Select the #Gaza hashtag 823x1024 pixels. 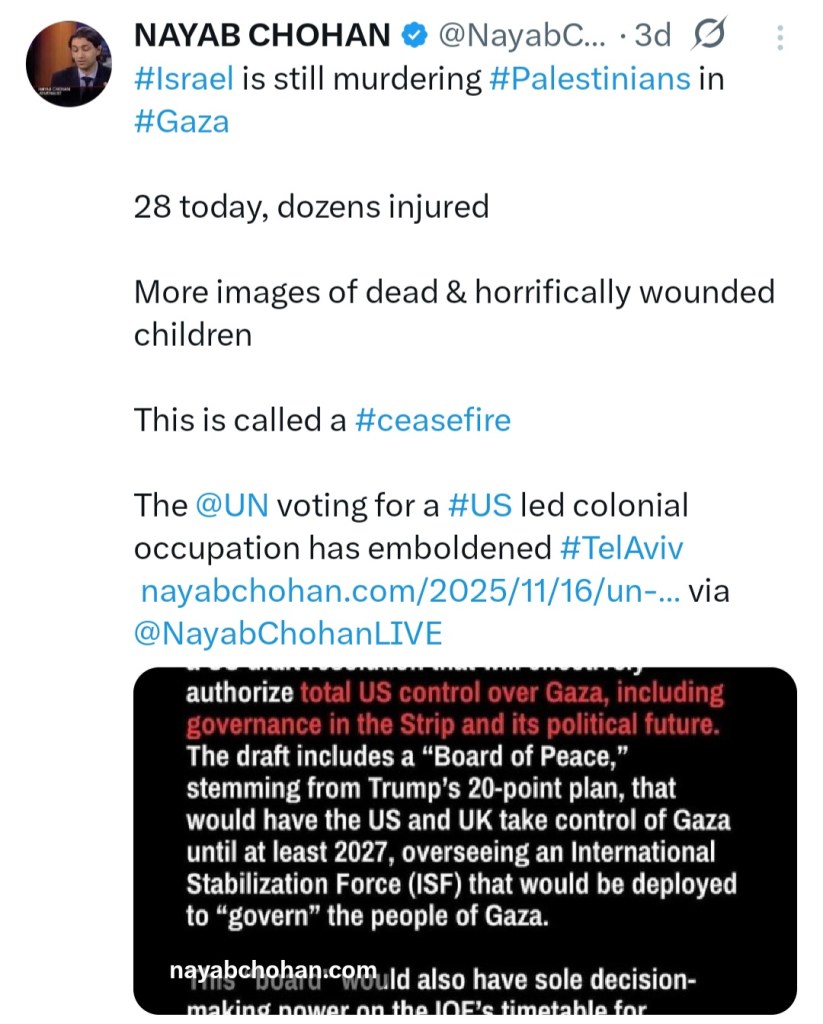181,122
